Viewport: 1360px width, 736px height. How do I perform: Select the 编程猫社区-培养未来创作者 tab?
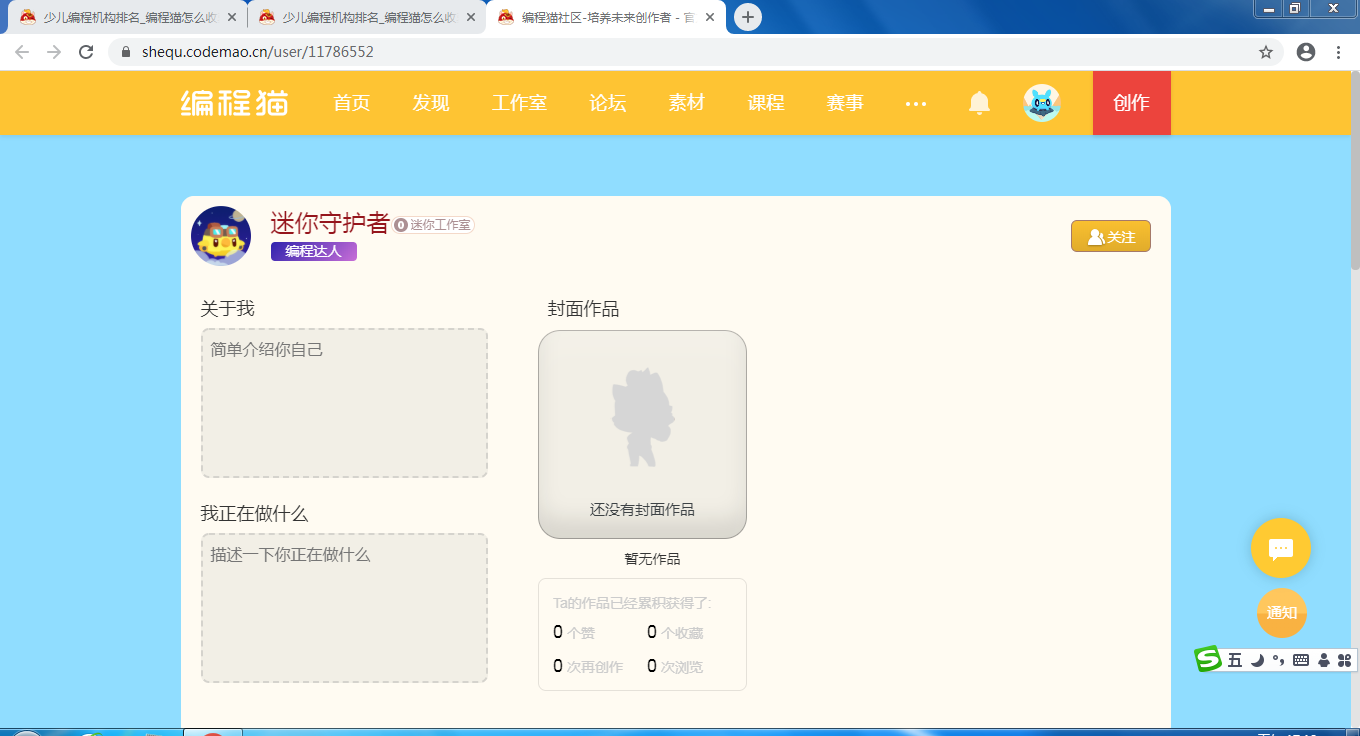point(606,17)
